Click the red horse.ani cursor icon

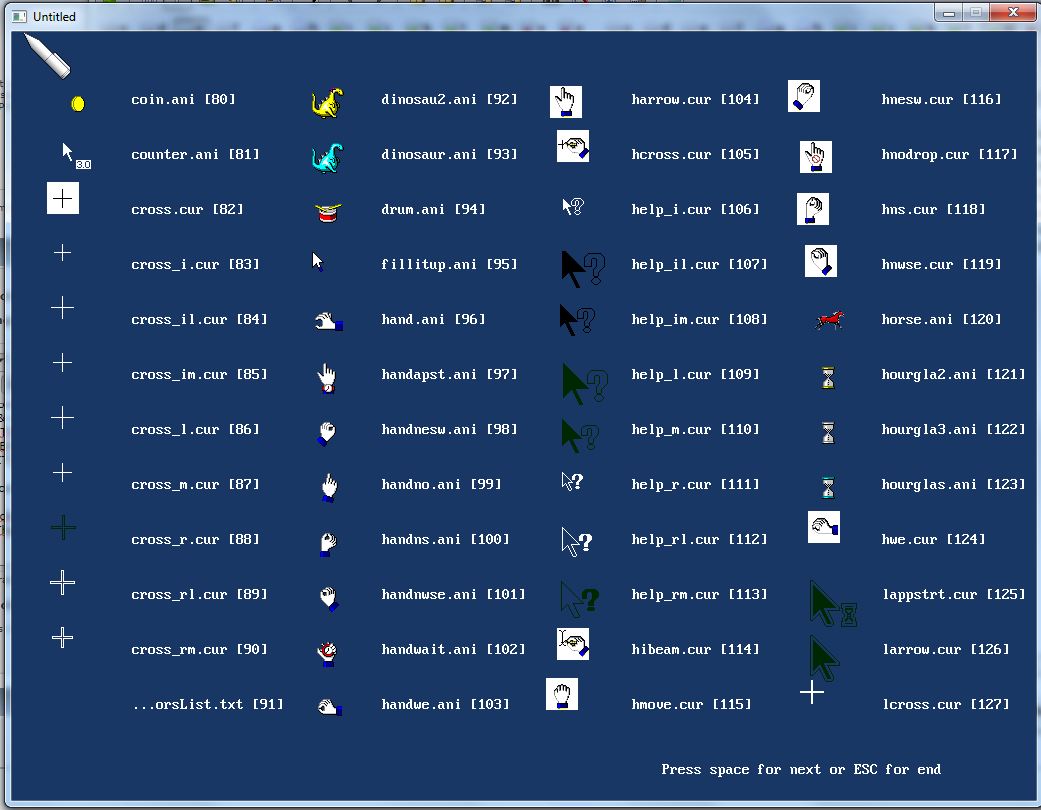(829, 320)
